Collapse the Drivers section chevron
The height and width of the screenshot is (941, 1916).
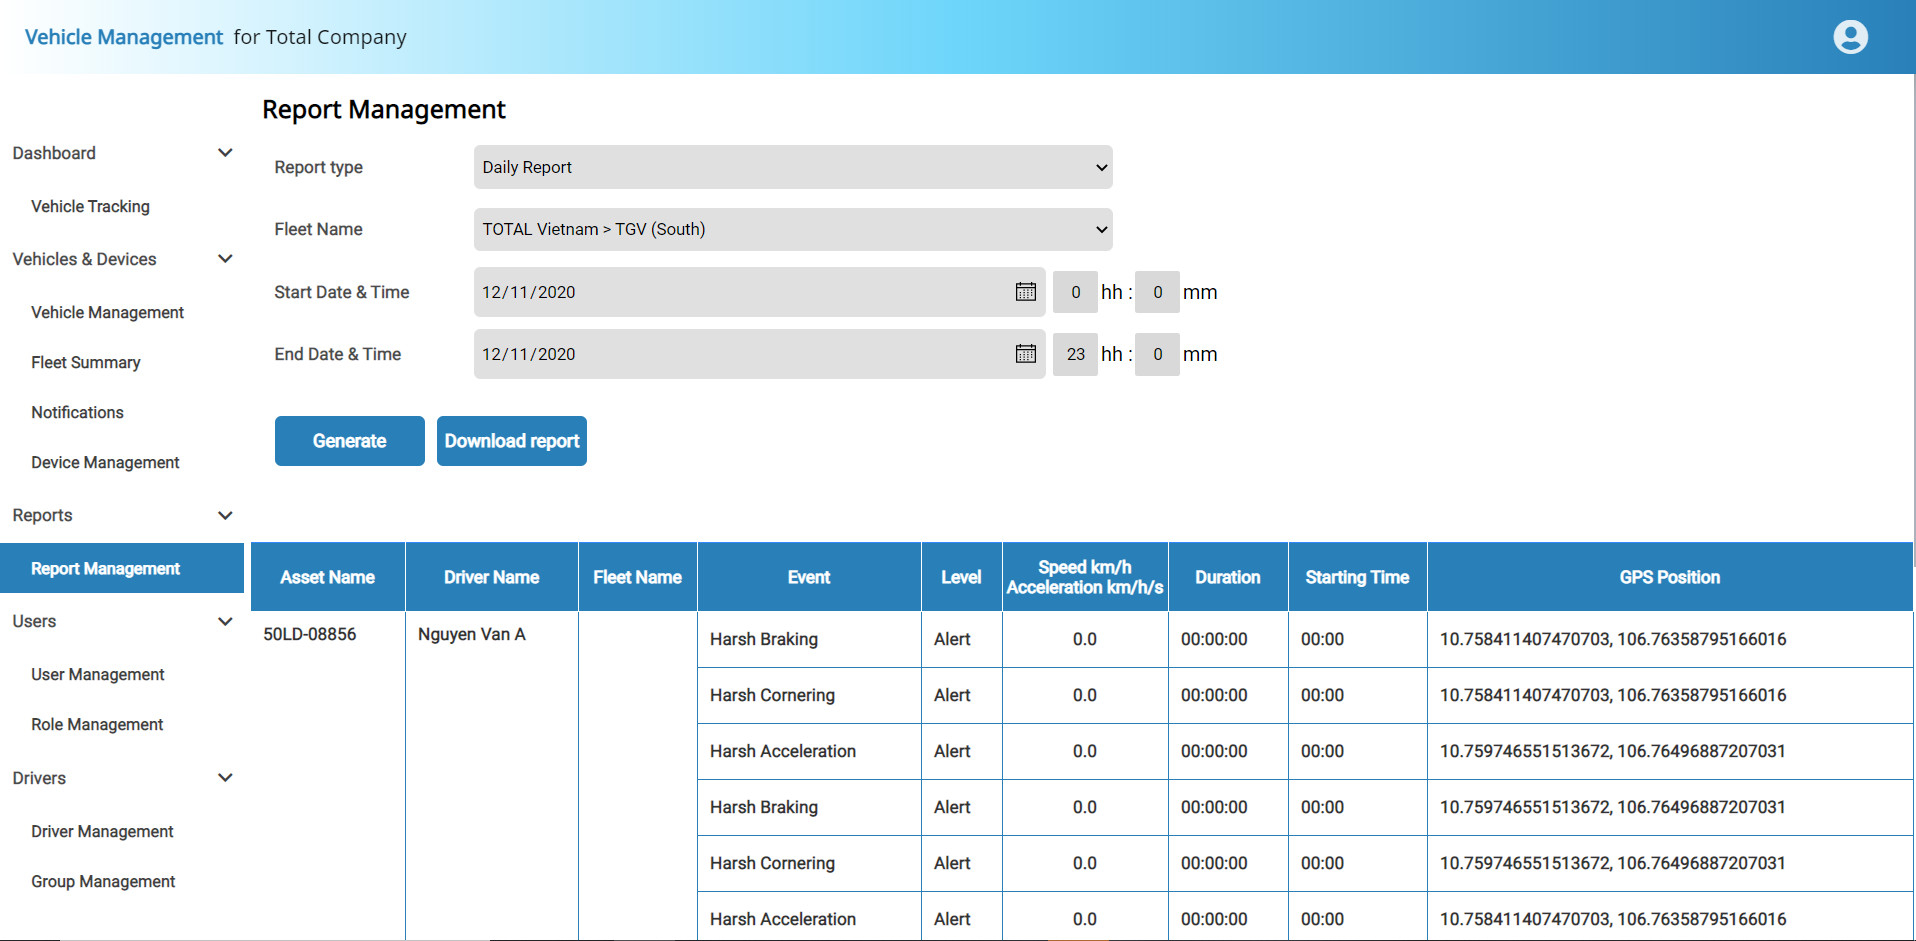pyautogui.click(x=225, y=778)
